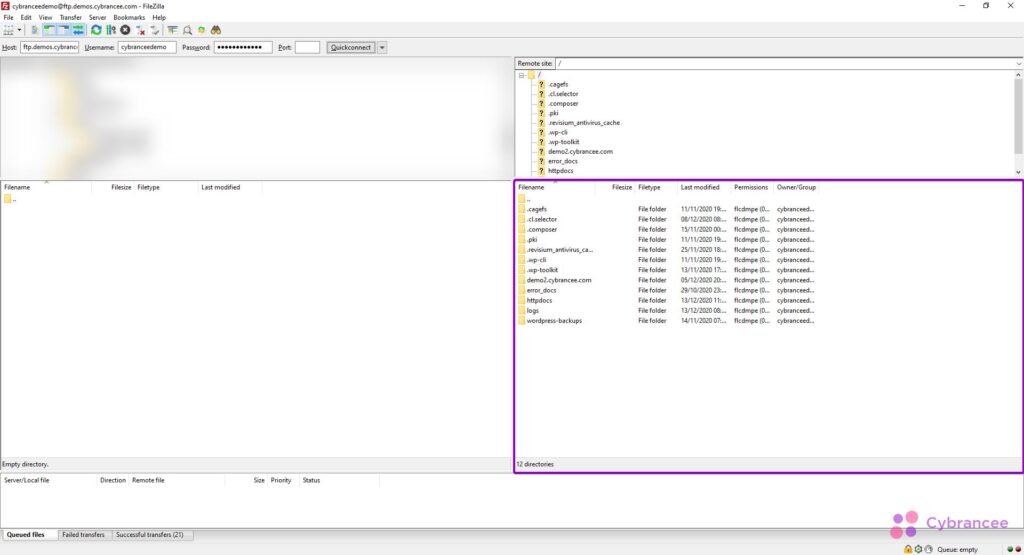The image size is (1024, 555).
Task: Select the .revisium_antivirus_ca... folder row
Action: (x=667, y=249)
